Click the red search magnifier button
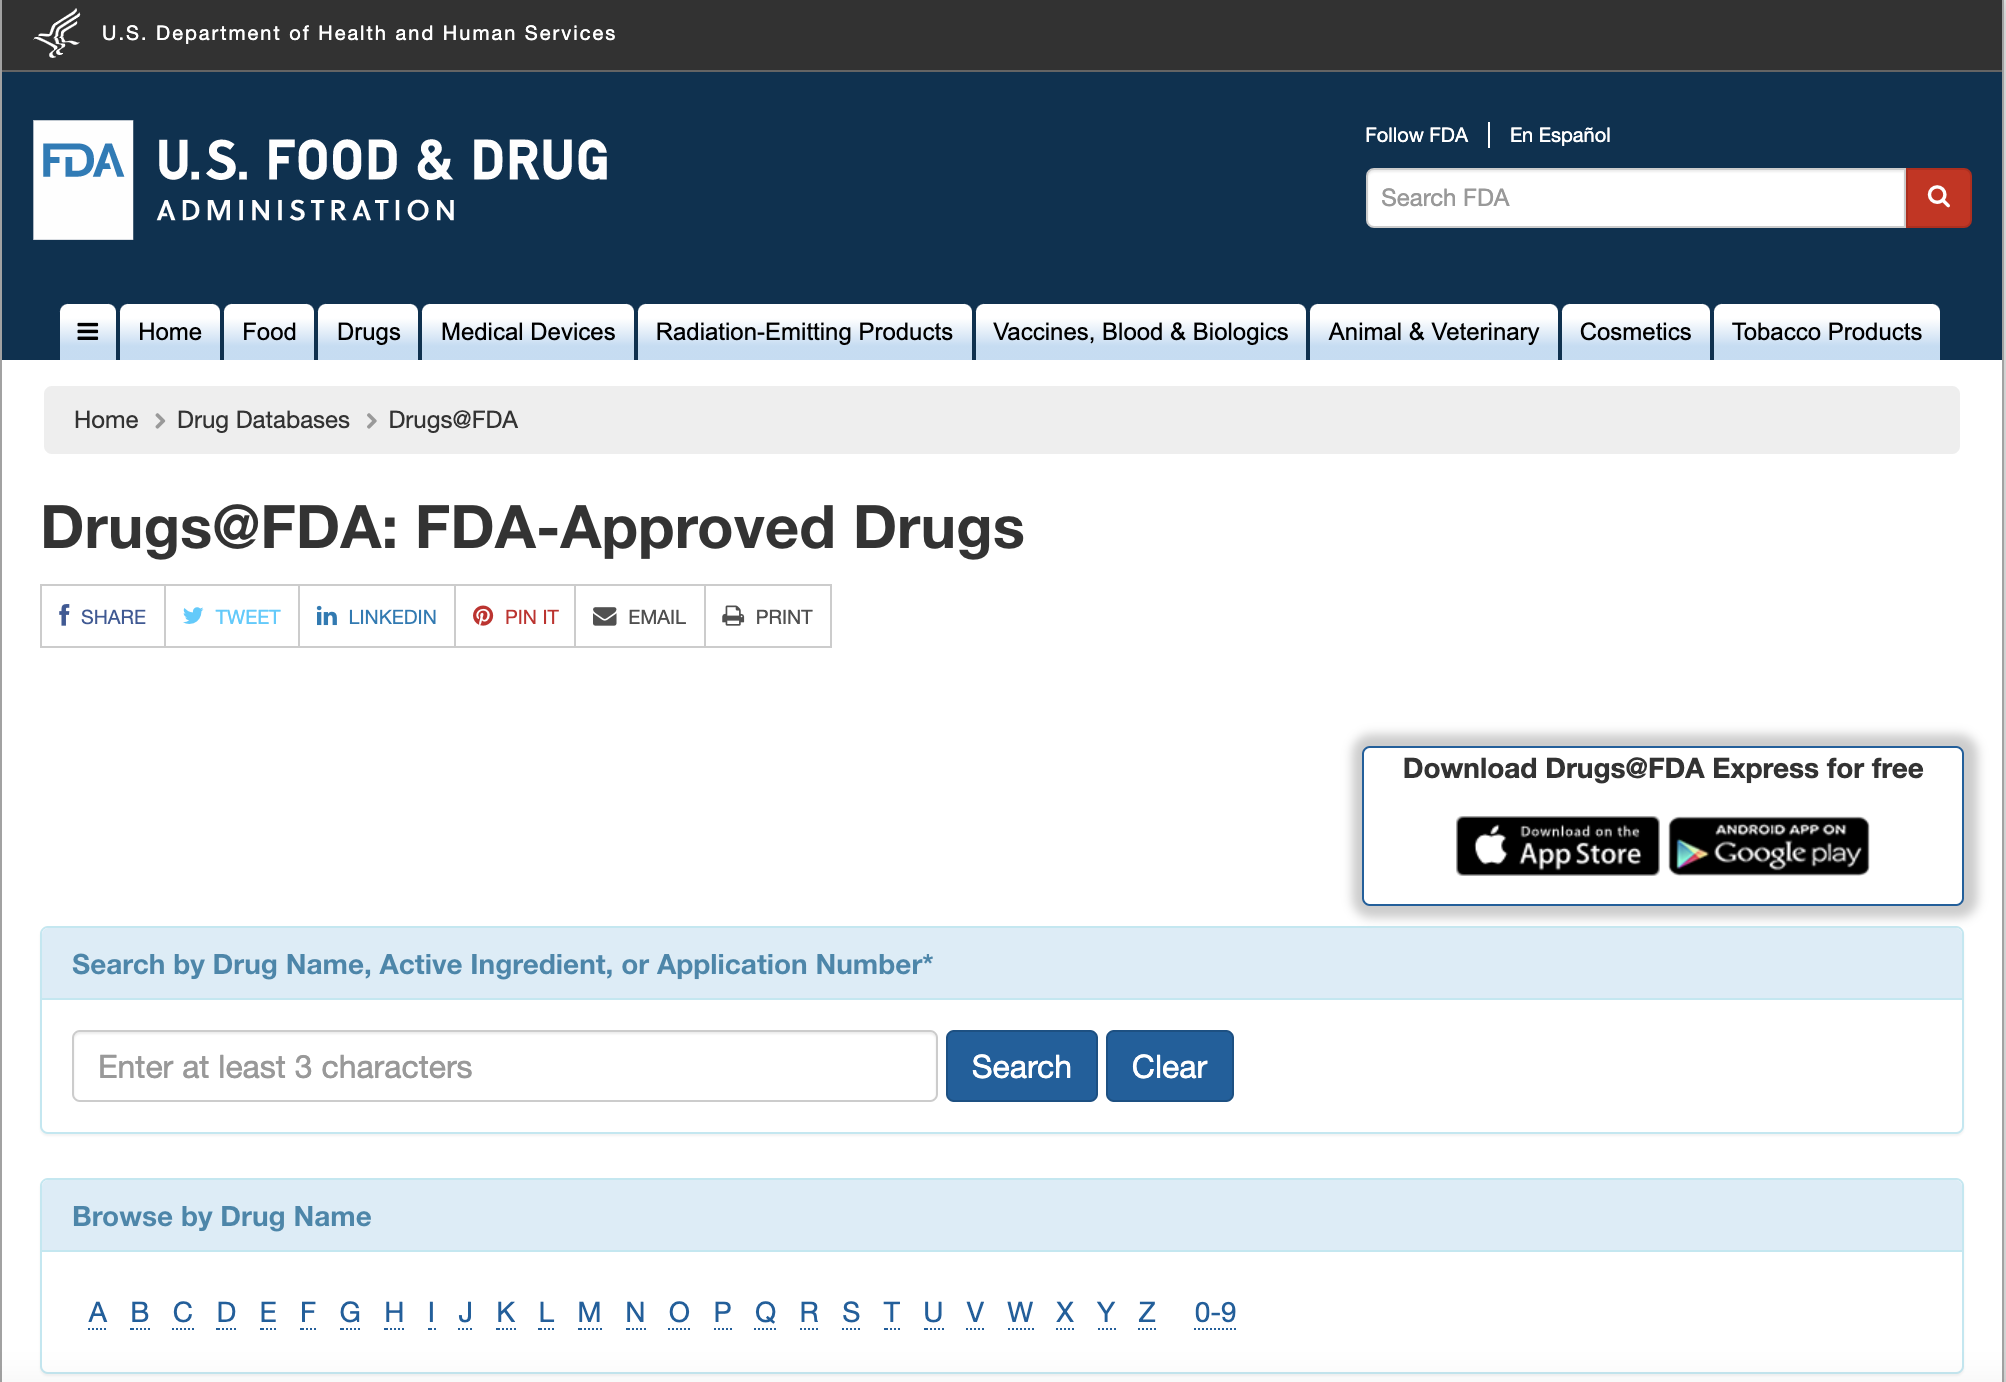This screenshot has height=1382, width=2006. tap(1938, 198)
